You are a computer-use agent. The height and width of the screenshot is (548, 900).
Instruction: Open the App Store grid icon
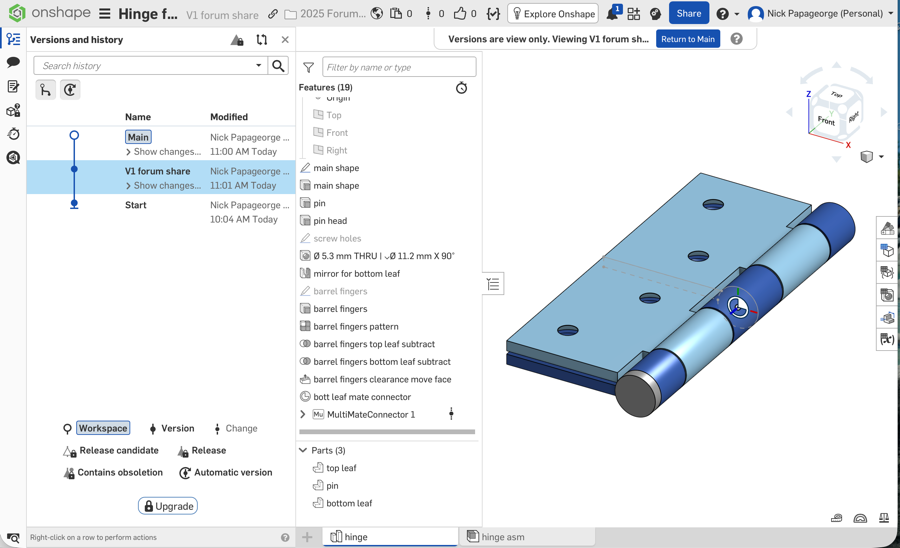[633, 14]
